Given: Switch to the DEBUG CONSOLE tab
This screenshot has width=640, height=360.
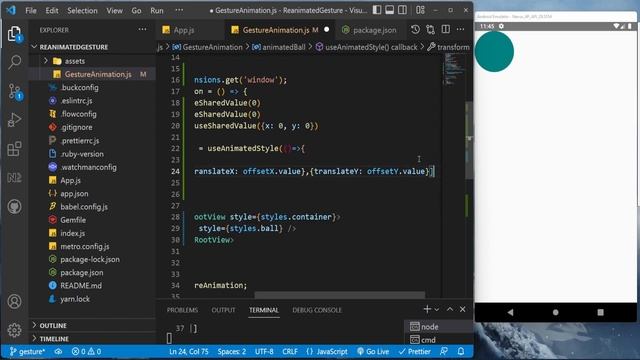Looking at the screenshot, I should [x=317, y=310].
